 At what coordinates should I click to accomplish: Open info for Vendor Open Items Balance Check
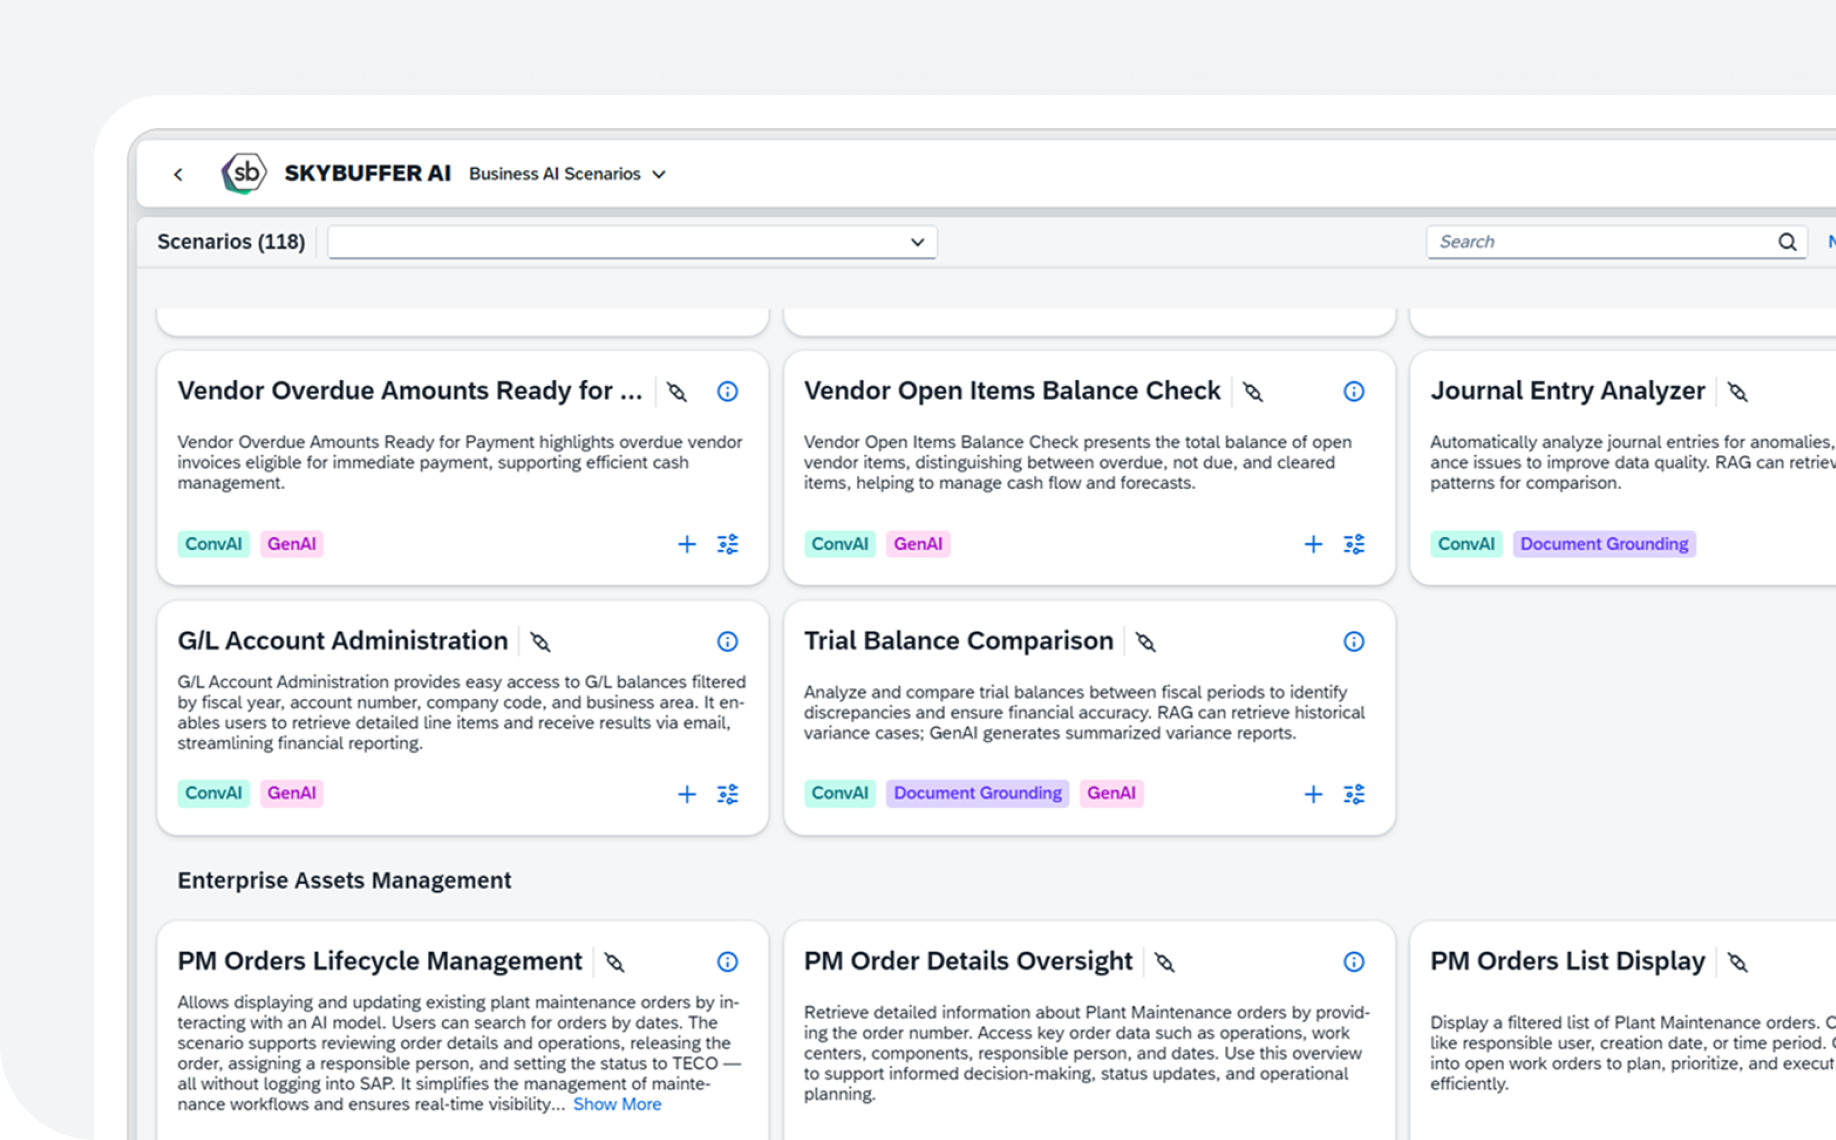pos(1353,392)
